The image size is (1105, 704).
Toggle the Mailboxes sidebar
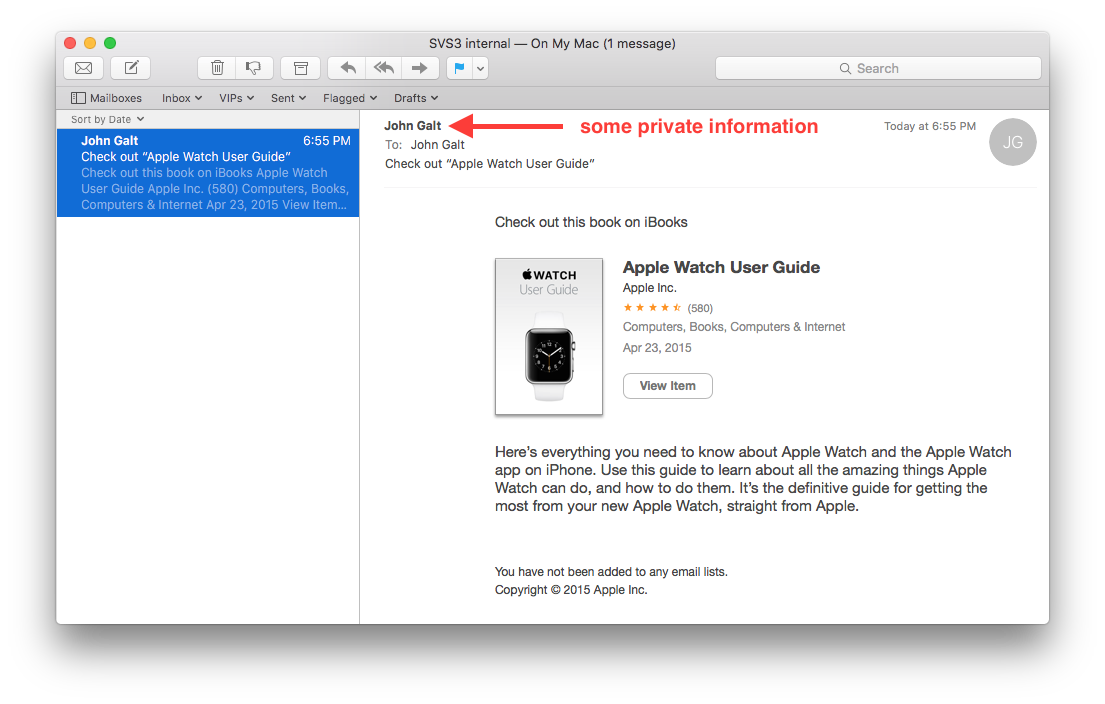(x=106, y=98)
